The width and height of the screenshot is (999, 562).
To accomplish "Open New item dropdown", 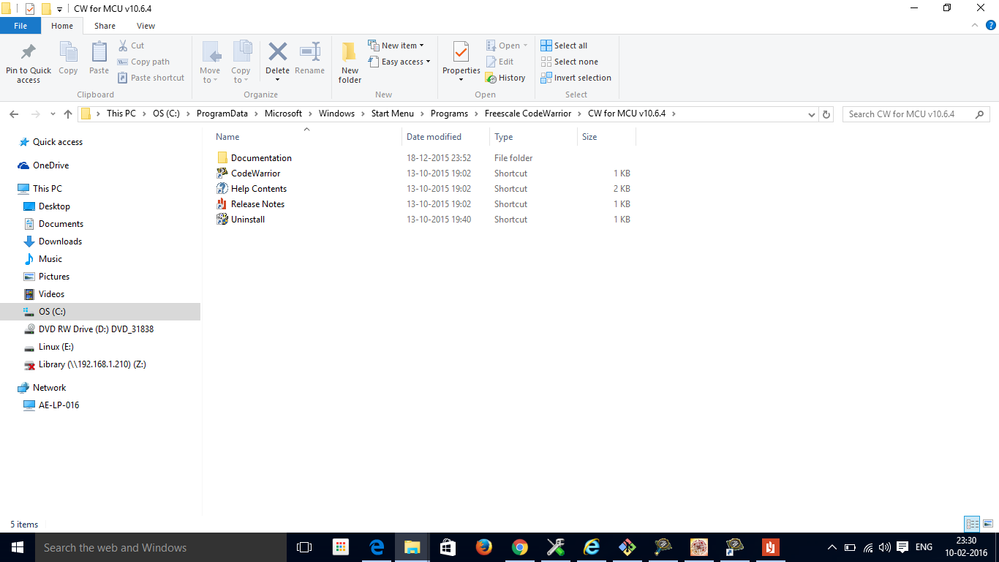I will coord(396,45).
